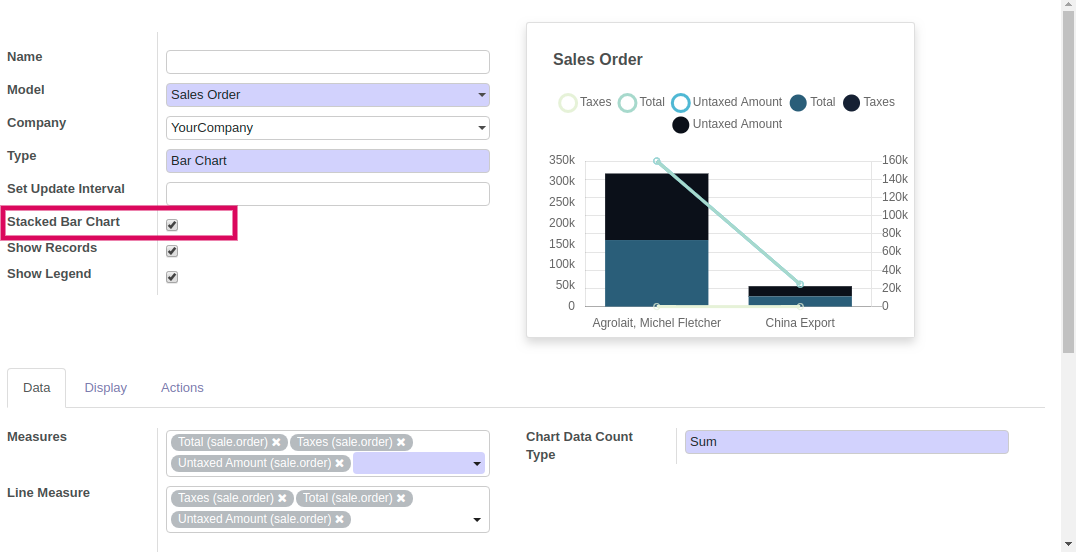Select the Bar Chart type field

click(328, 161)
